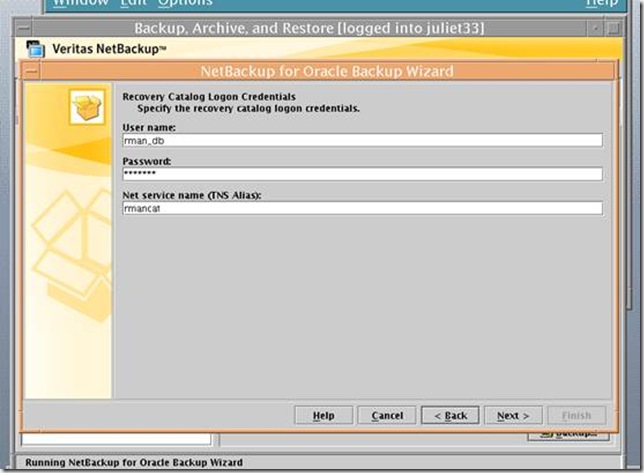This screenshot has width=644, height=473.
Task: Click the Backup button behind the wizard
Action: (x=568, y=435)
